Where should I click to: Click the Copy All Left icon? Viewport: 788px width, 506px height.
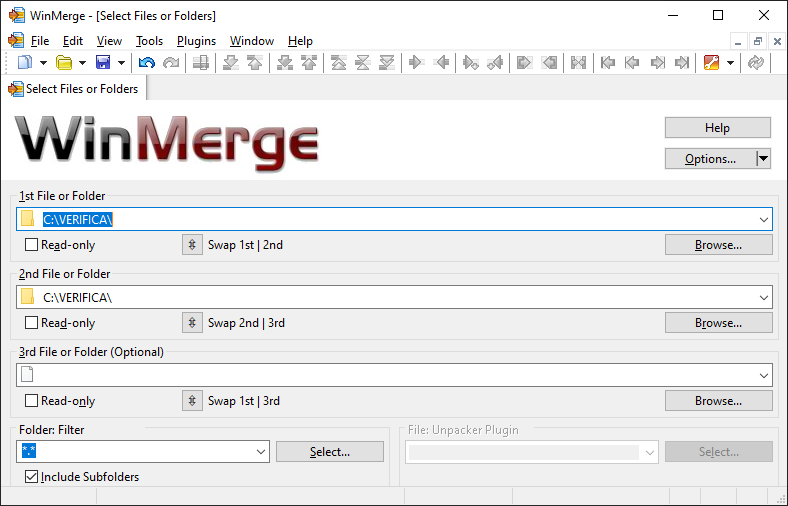coord(549,62)
